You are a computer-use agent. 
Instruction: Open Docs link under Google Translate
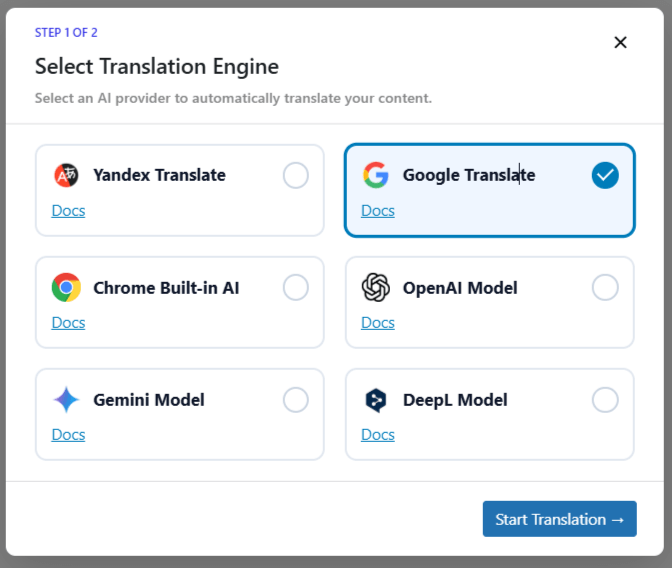[x=378, y=211]
